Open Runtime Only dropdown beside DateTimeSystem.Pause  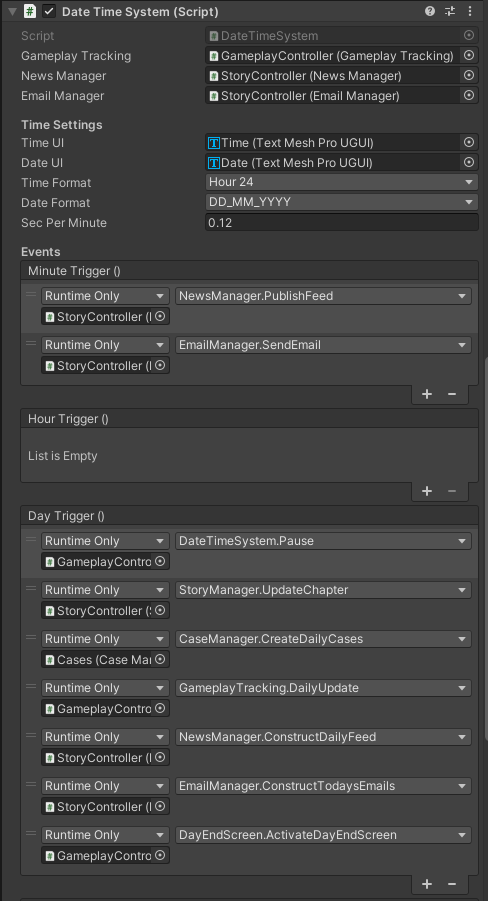tap(105, 541)
